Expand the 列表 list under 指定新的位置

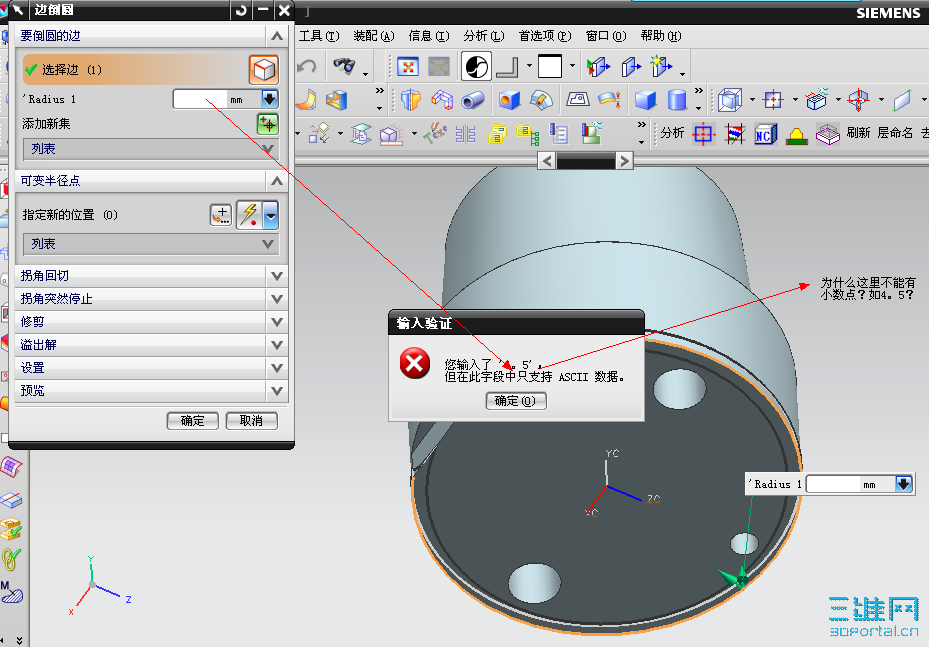pos(150,244)
